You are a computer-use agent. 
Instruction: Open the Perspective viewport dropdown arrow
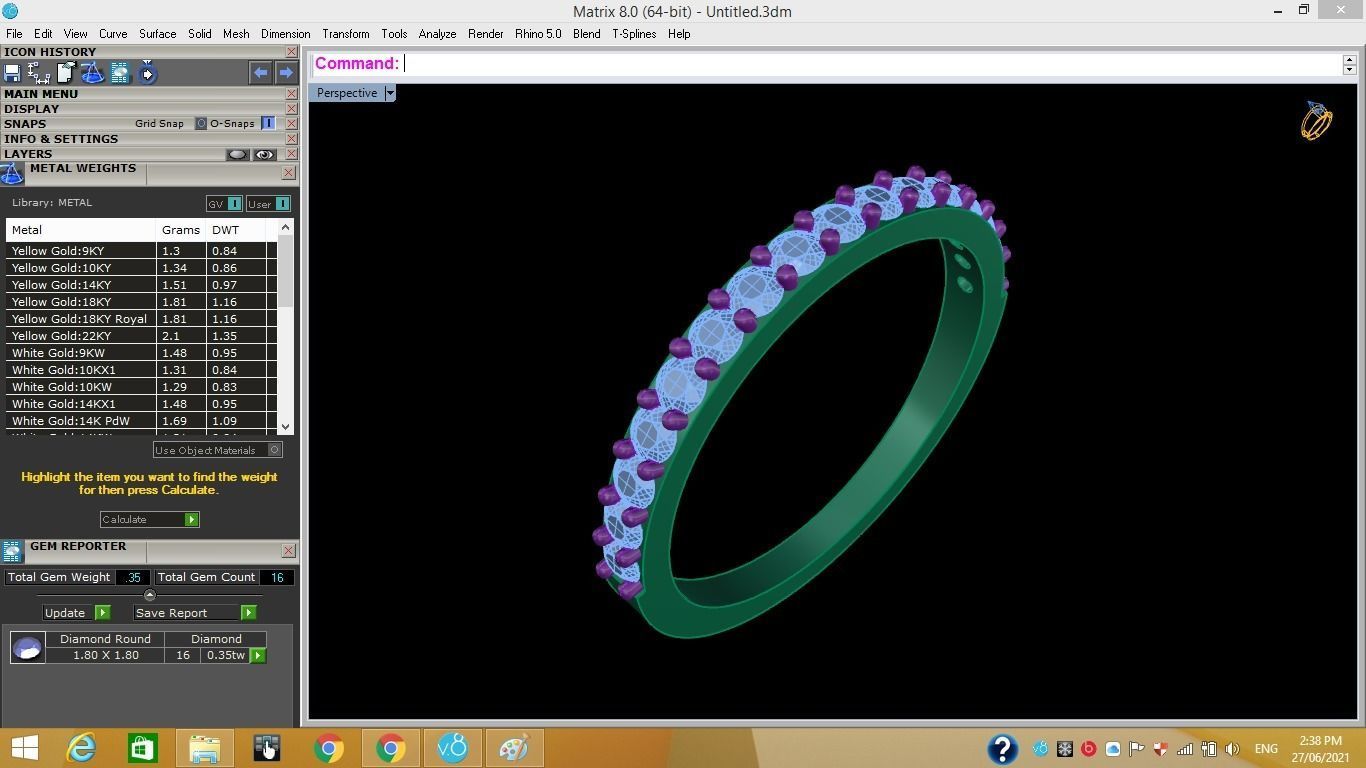[390, 93]
